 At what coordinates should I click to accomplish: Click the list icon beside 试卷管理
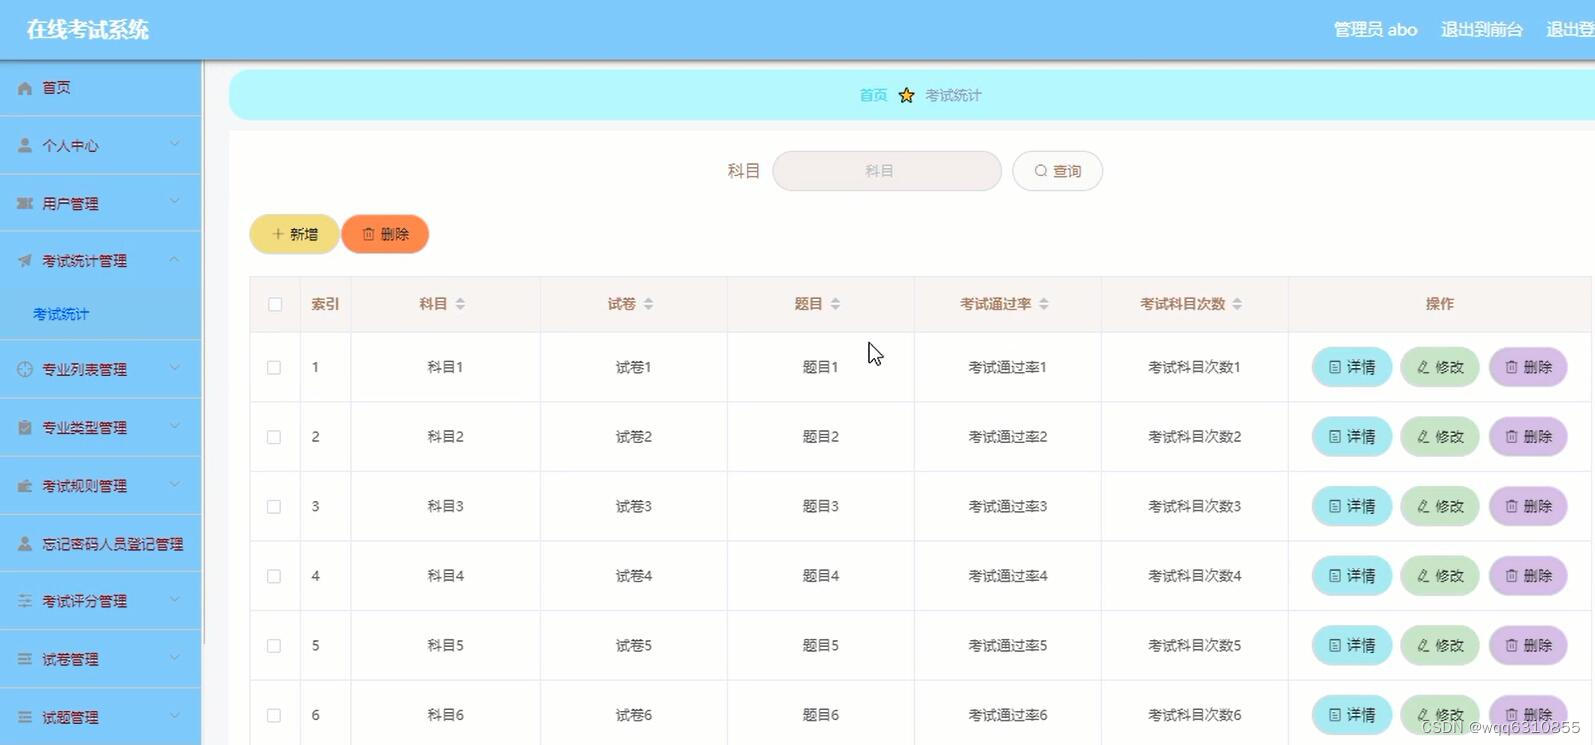click(x=25, y=659)
